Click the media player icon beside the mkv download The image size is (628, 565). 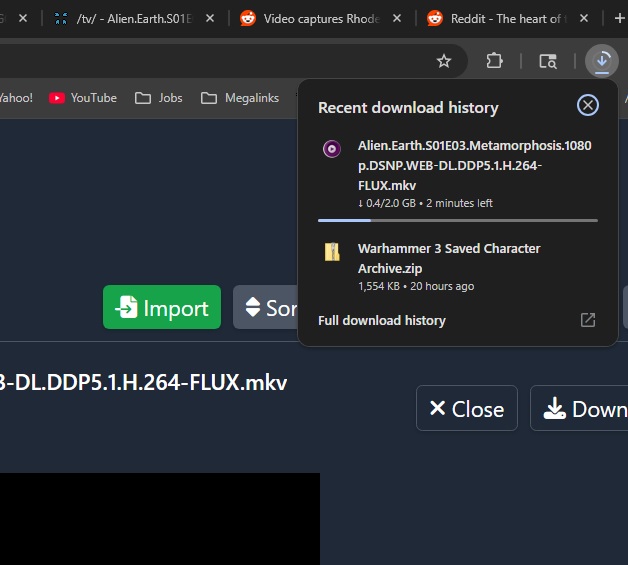332,149
